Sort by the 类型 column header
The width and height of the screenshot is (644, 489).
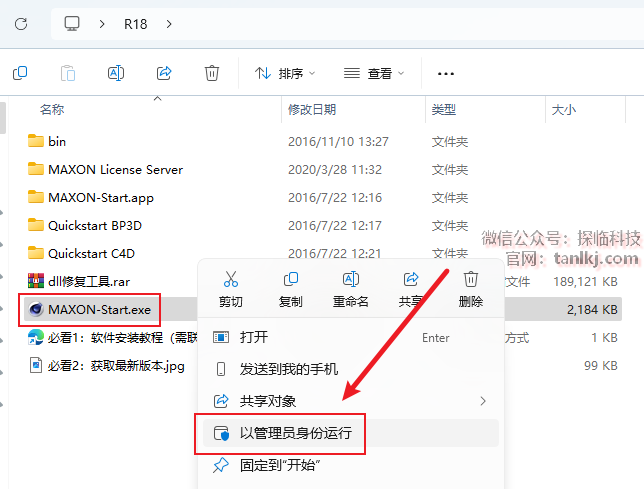tap(444, 110)
